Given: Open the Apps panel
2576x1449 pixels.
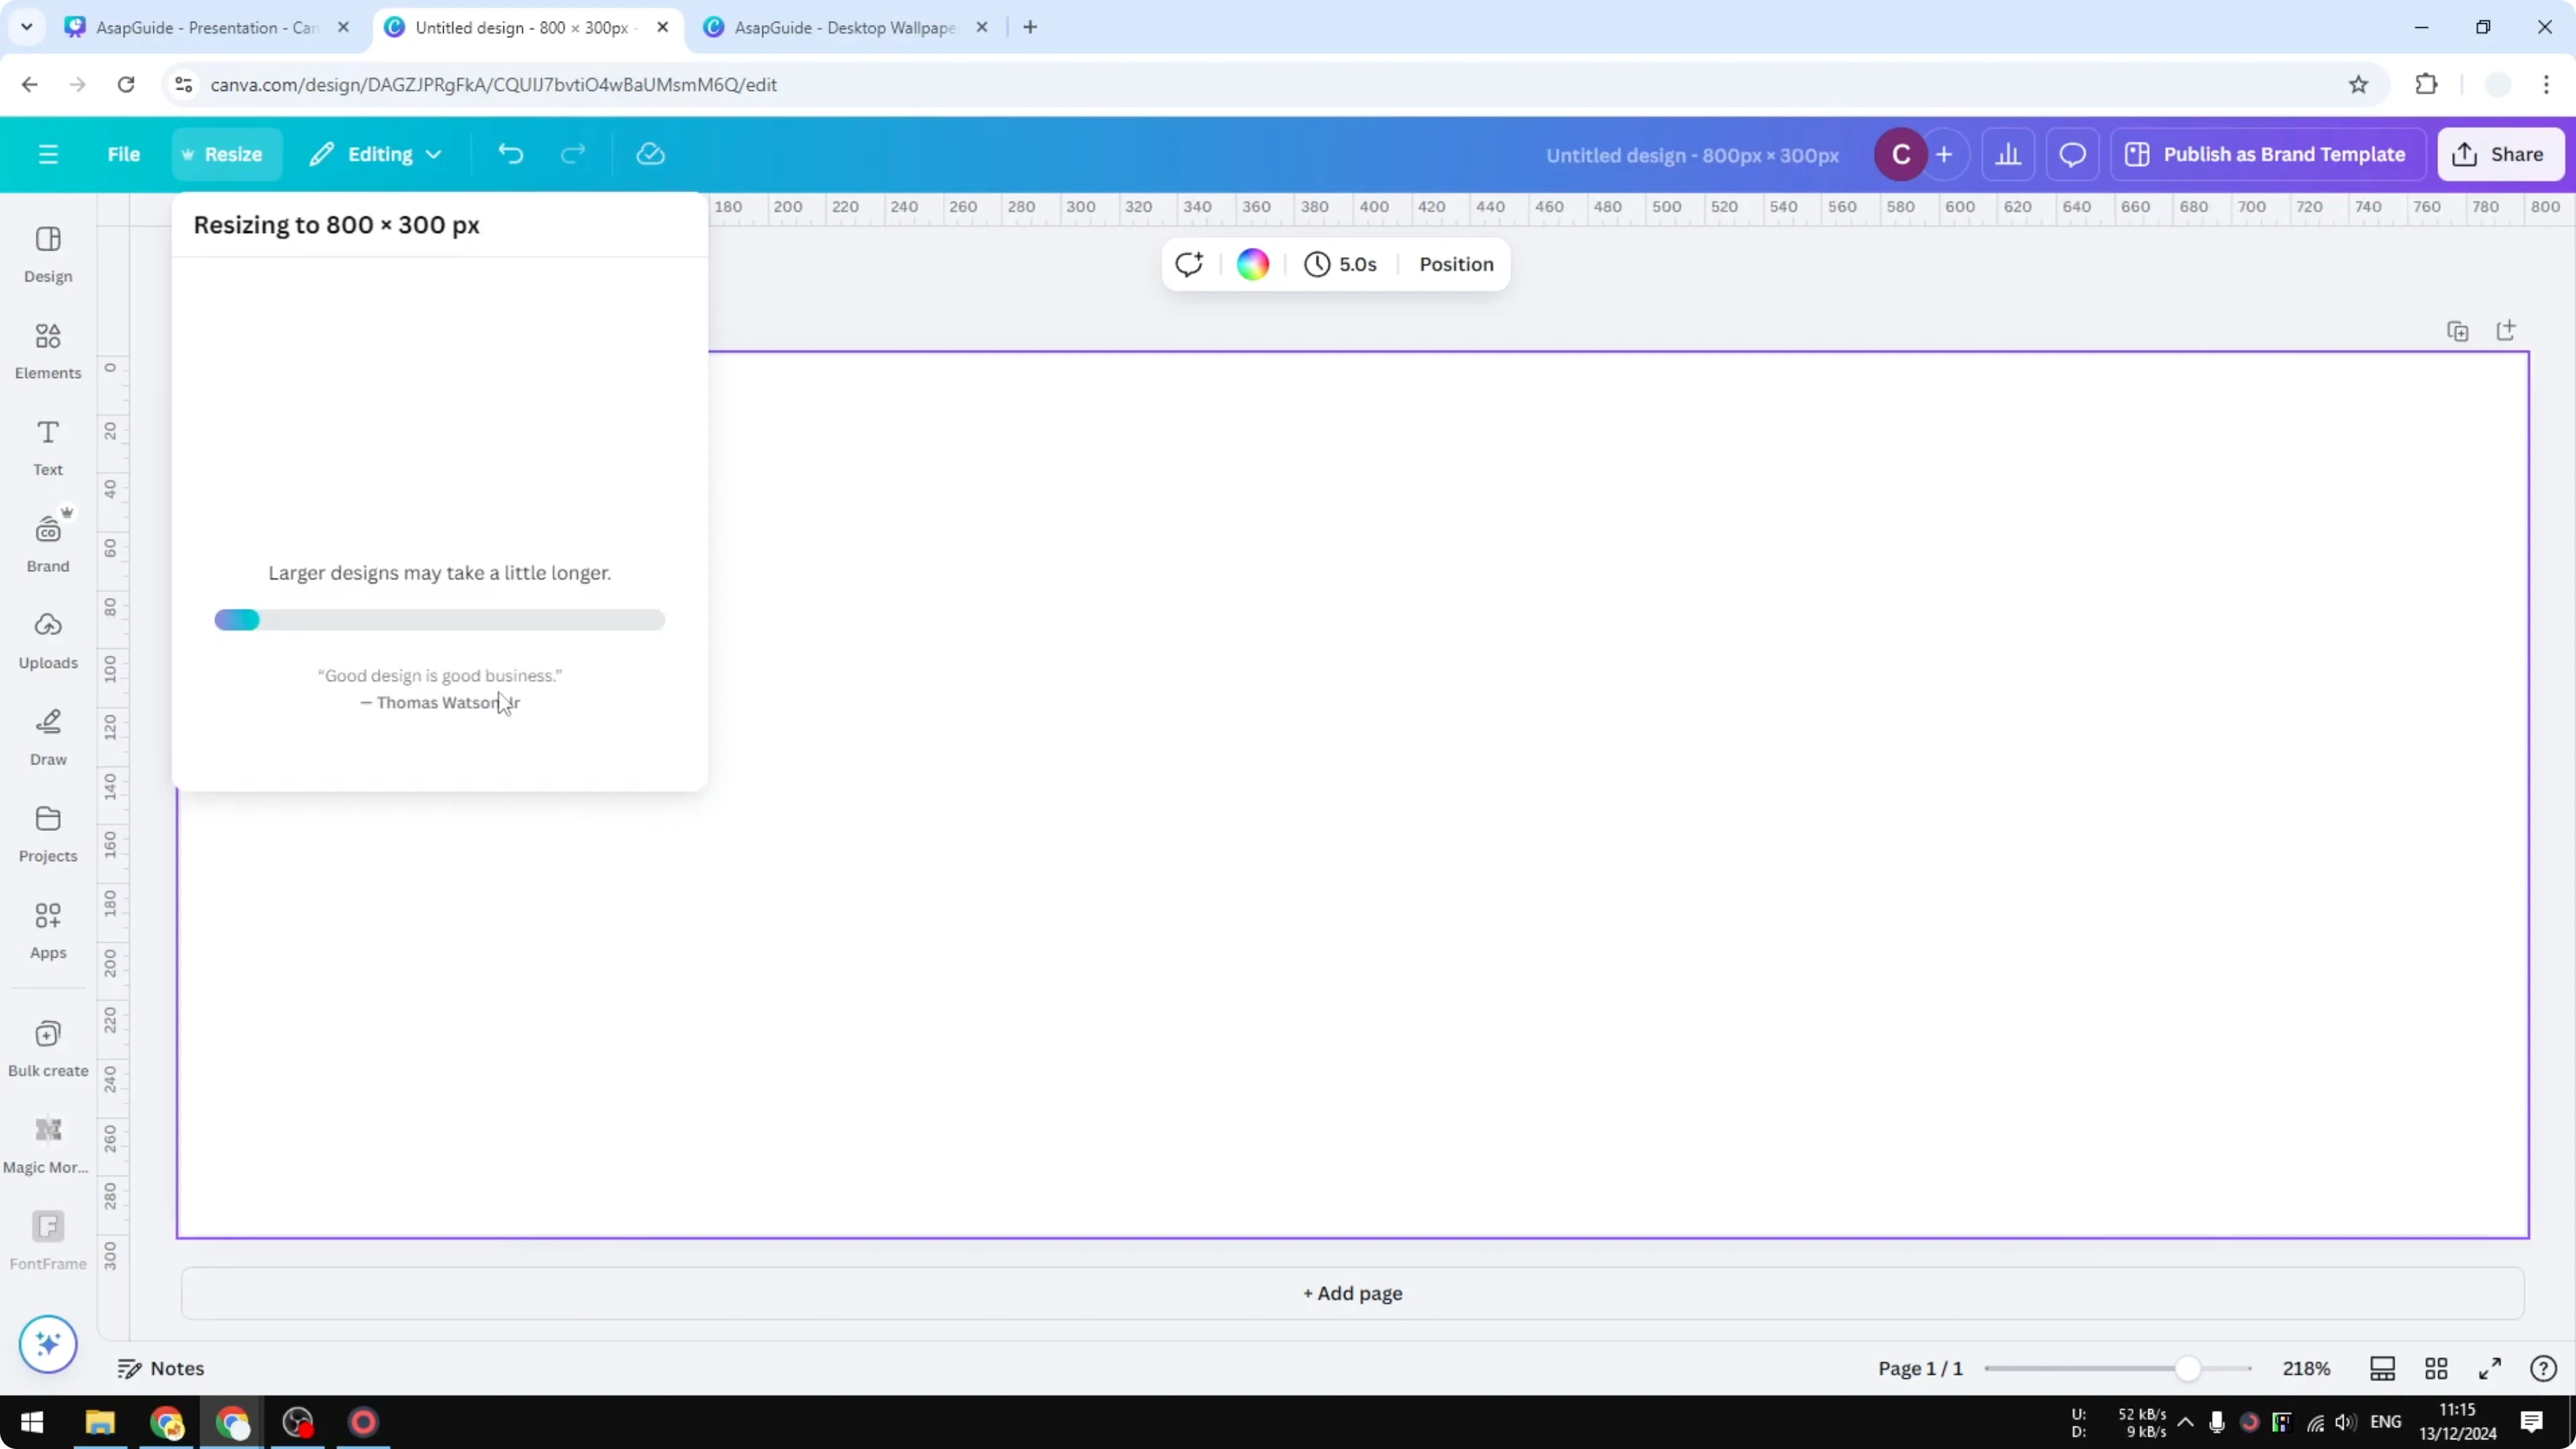Looking at the screenshot, I should click(x=47, y=930).
